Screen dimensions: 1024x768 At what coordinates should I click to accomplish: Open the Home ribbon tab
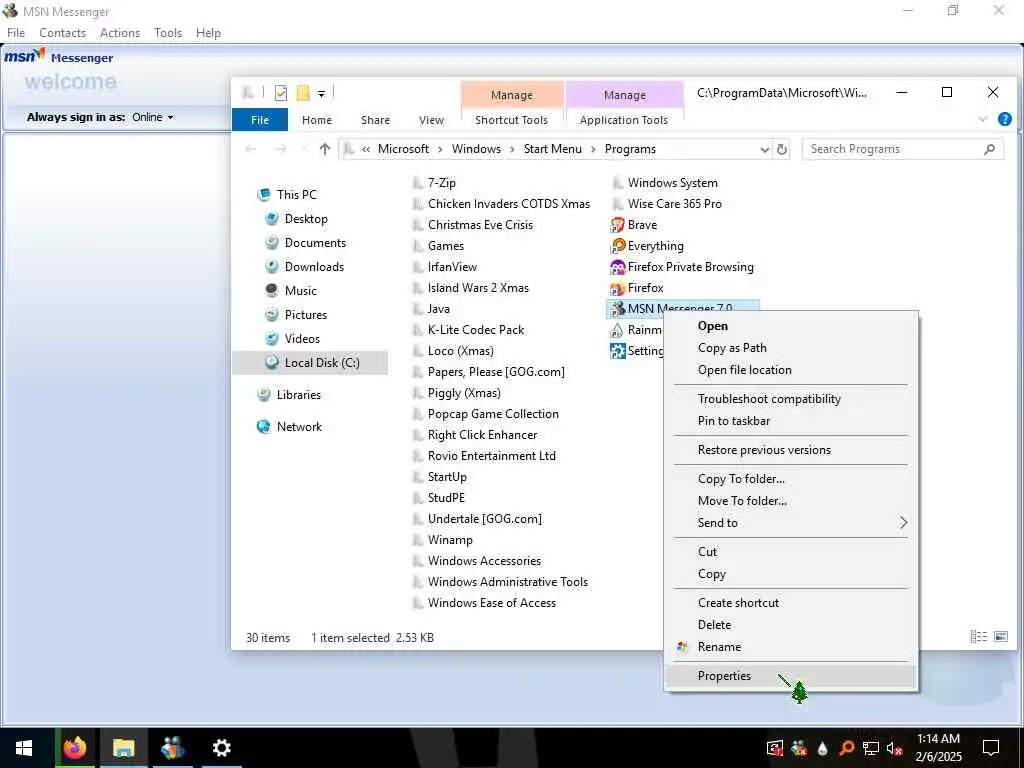[317, 120]
